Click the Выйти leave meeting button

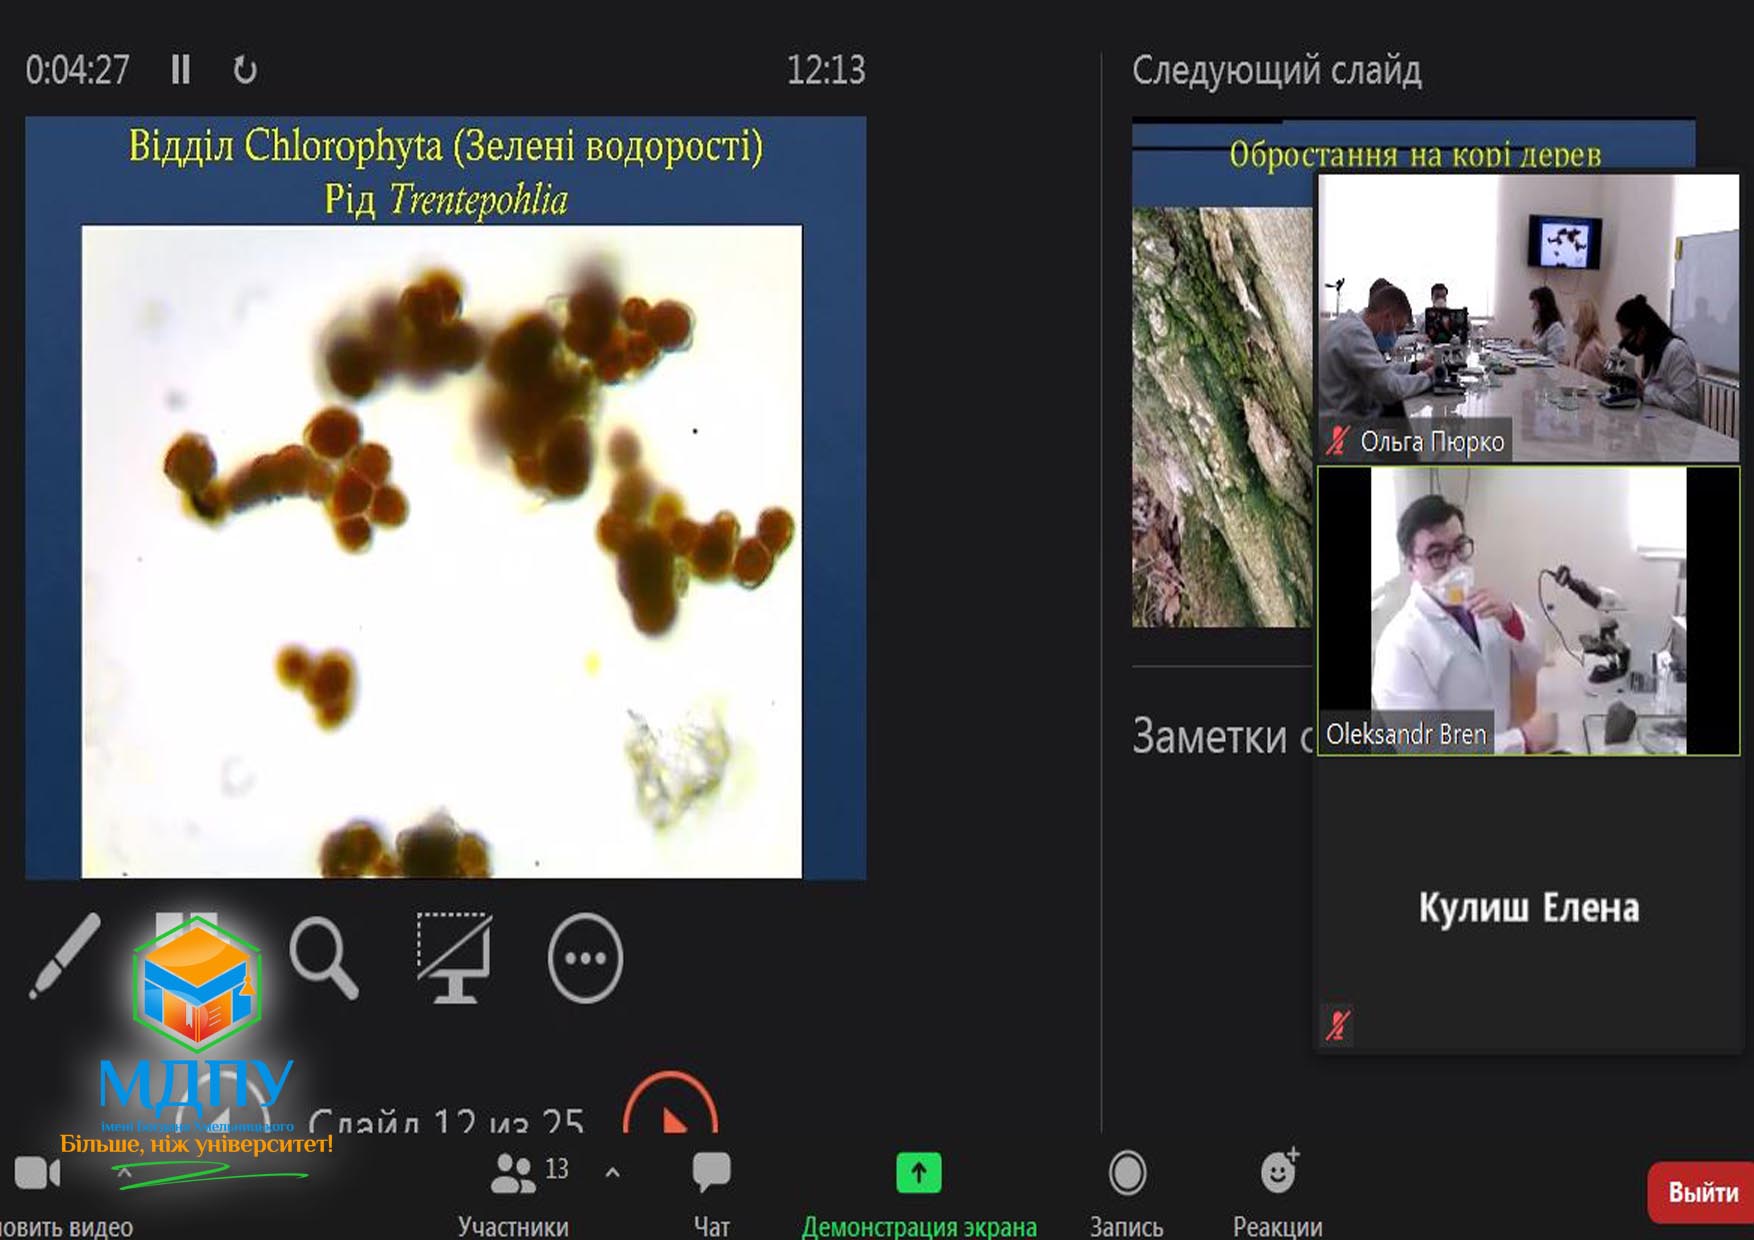(1701, 1192)
